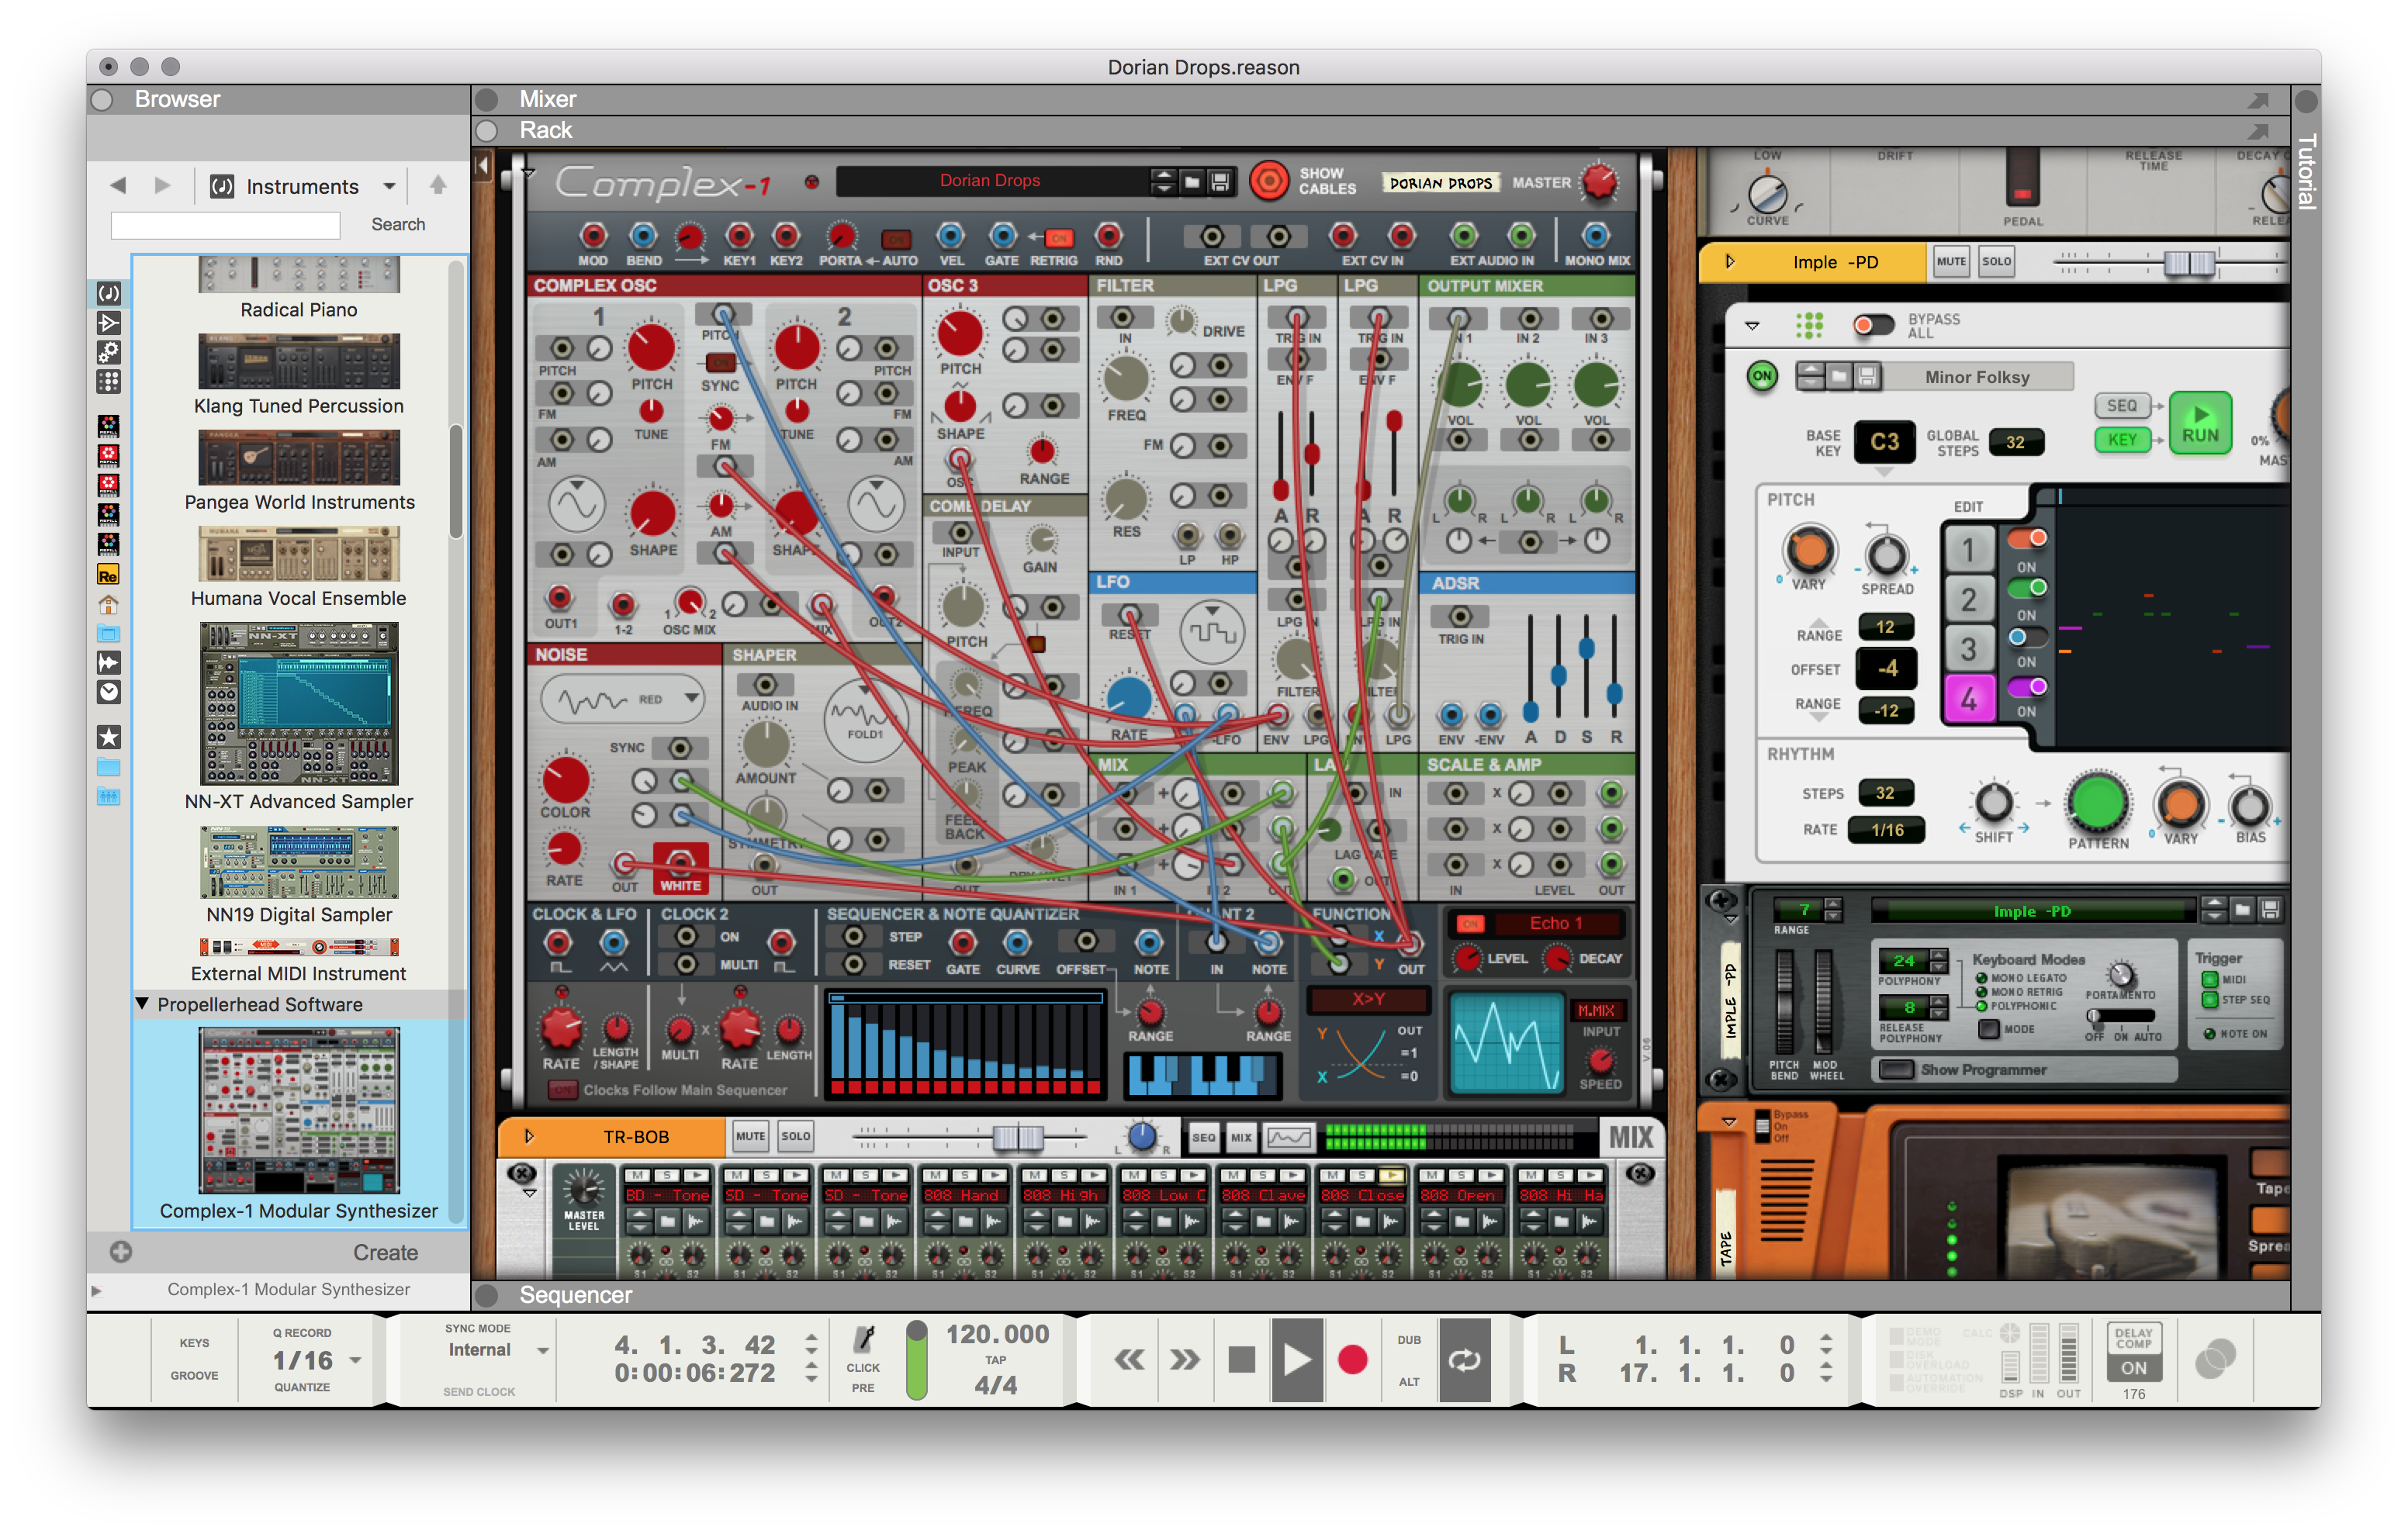Screen dimensions: 2408x1534
Task: Mute the TR-BOB device
Action: (x=750, y=1136)
